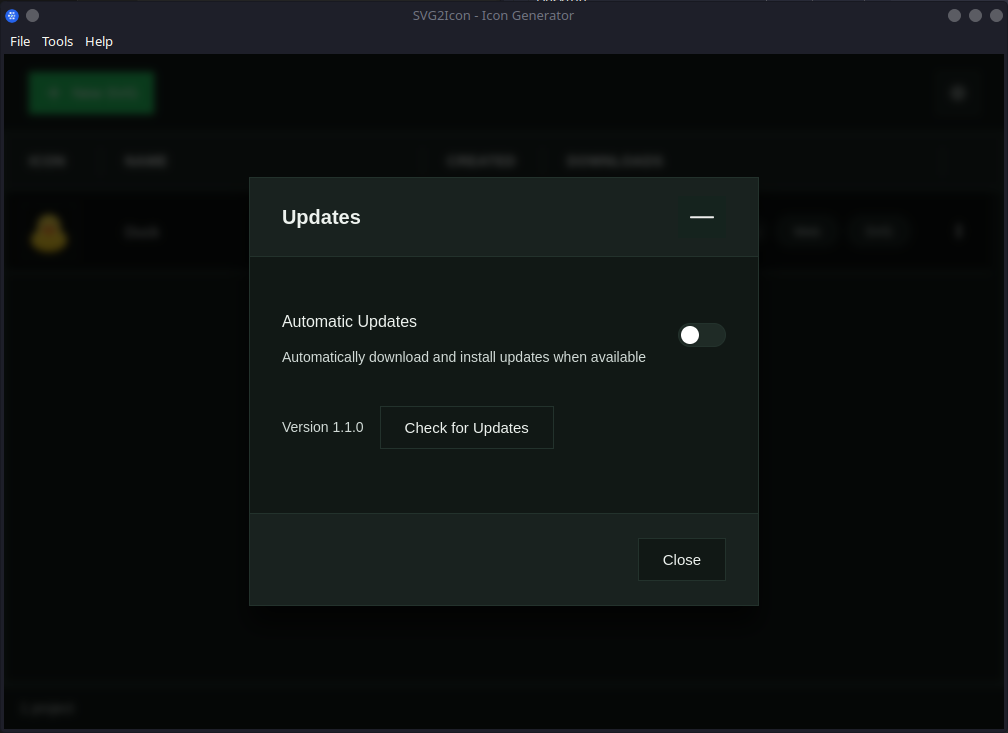1008x733 pixels.
Task: Open the Help menu
Action: click(98, 41)
